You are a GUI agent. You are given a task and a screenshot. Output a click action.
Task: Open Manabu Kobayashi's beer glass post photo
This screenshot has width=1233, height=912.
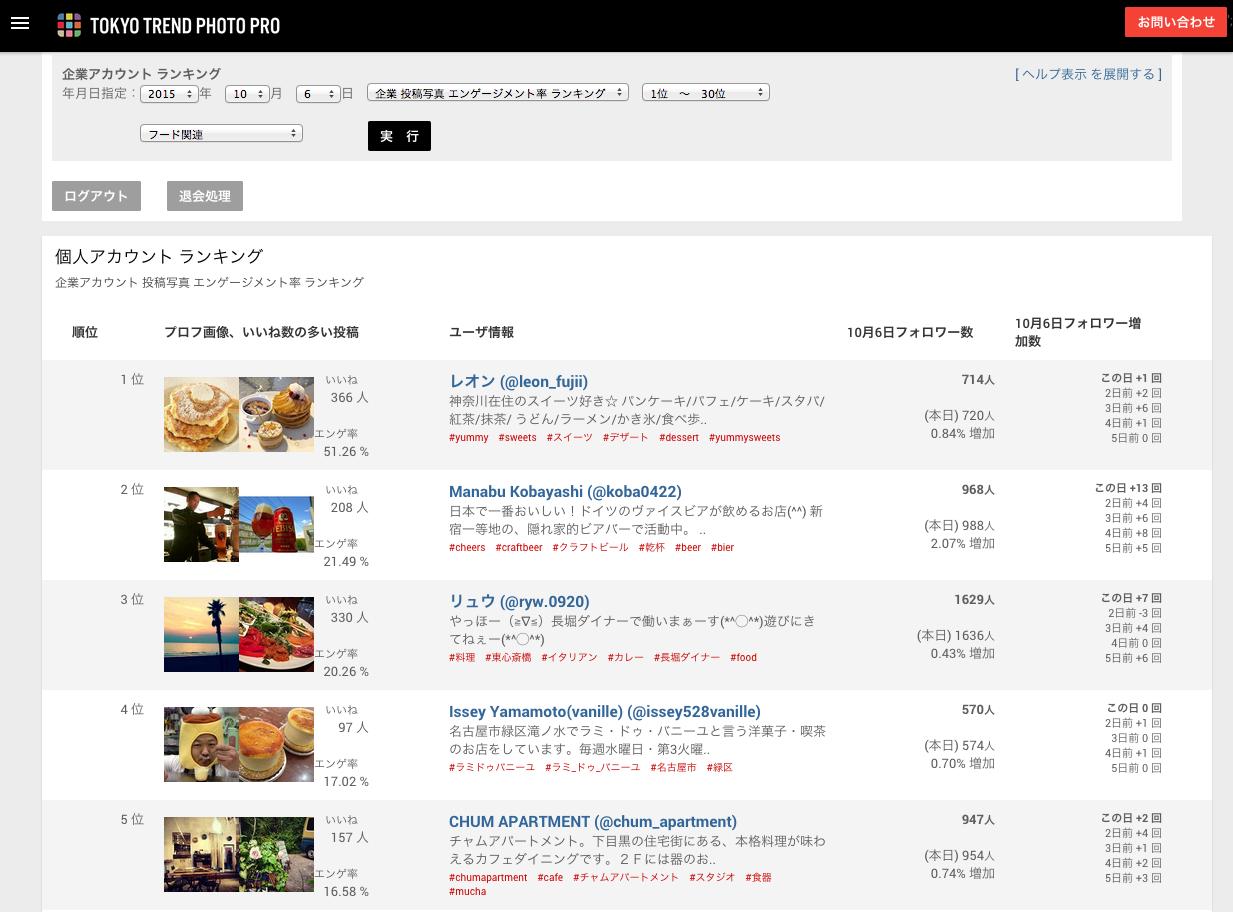coord(276,524)
